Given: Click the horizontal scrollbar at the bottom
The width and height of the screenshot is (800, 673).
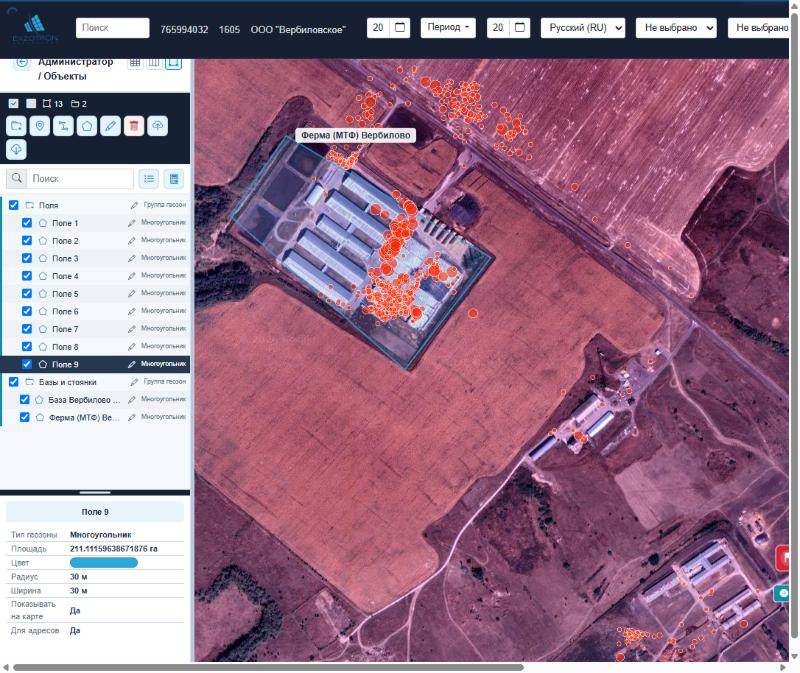Looking at the screenshot, I should [x=268, y=667].
